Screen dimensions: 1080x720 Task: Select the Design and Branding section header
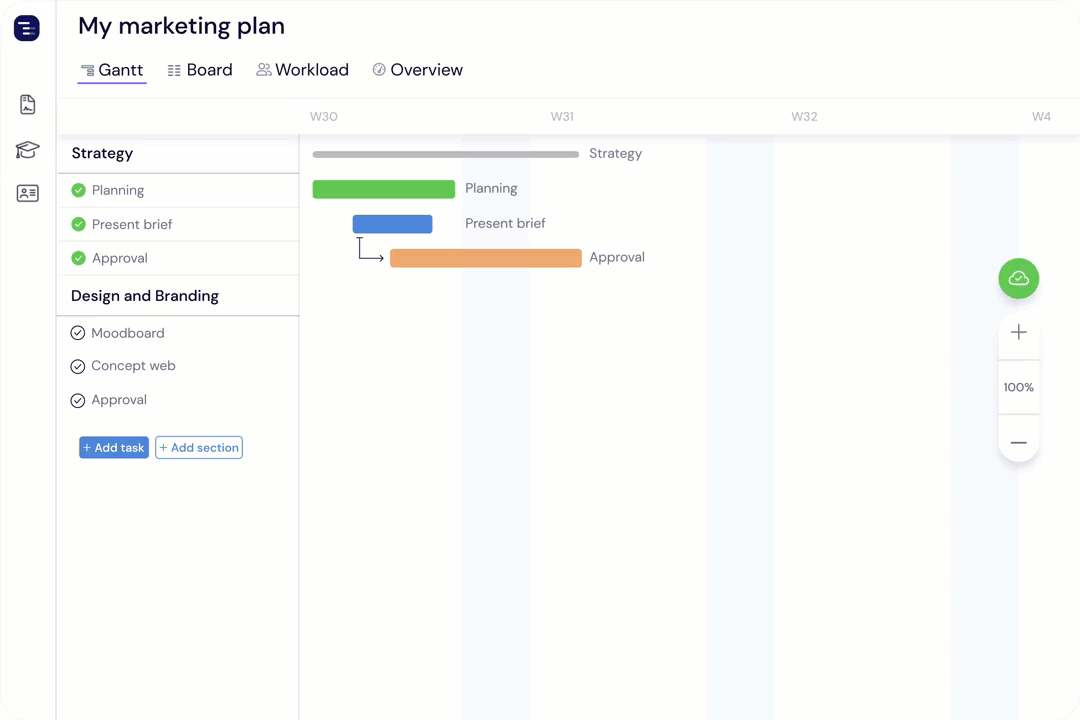coord(145,296)
